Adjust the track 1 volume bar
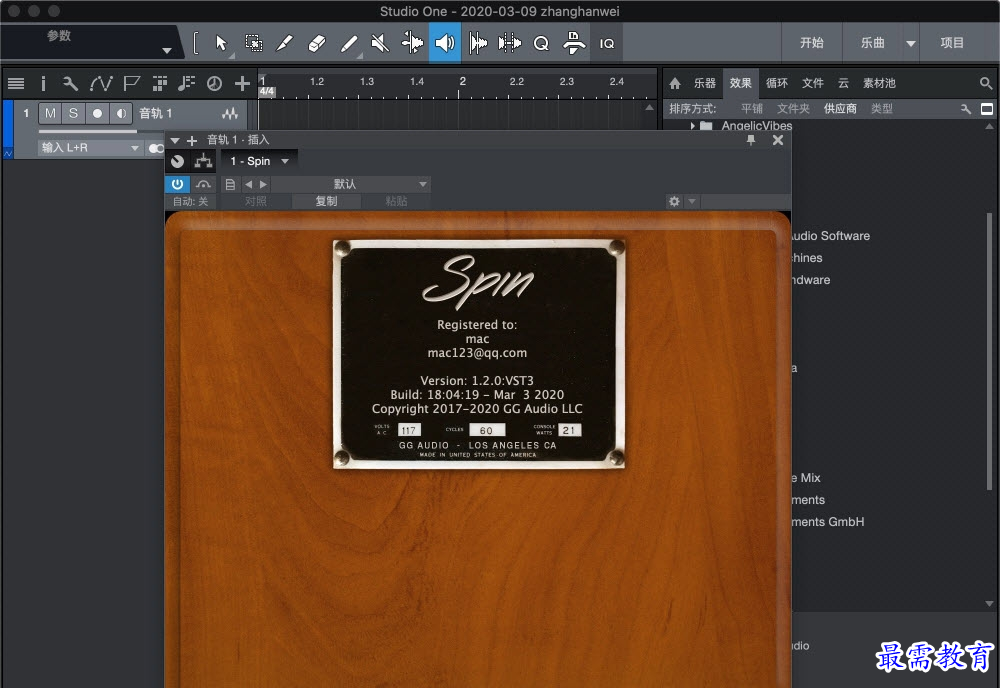The width and height of the screenshot is (1000, 688). [87, 131]
